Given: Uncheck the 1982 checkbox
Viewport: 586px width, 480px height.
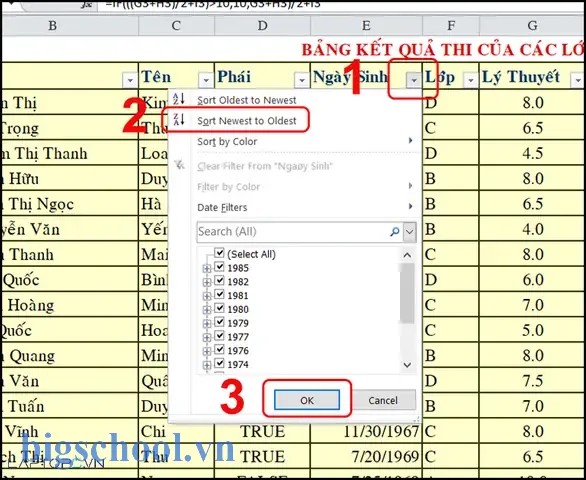Looking at the screenshot, I should (219, 280).
